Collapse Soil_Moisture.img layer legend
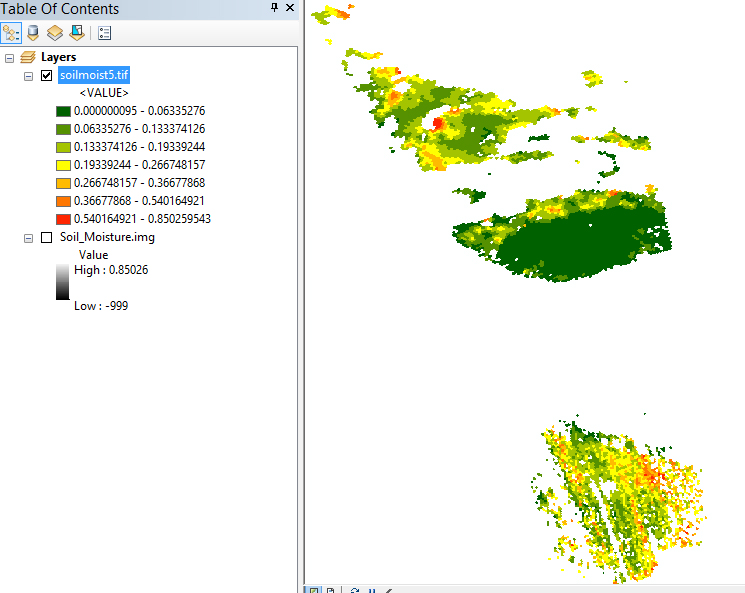 28,238
